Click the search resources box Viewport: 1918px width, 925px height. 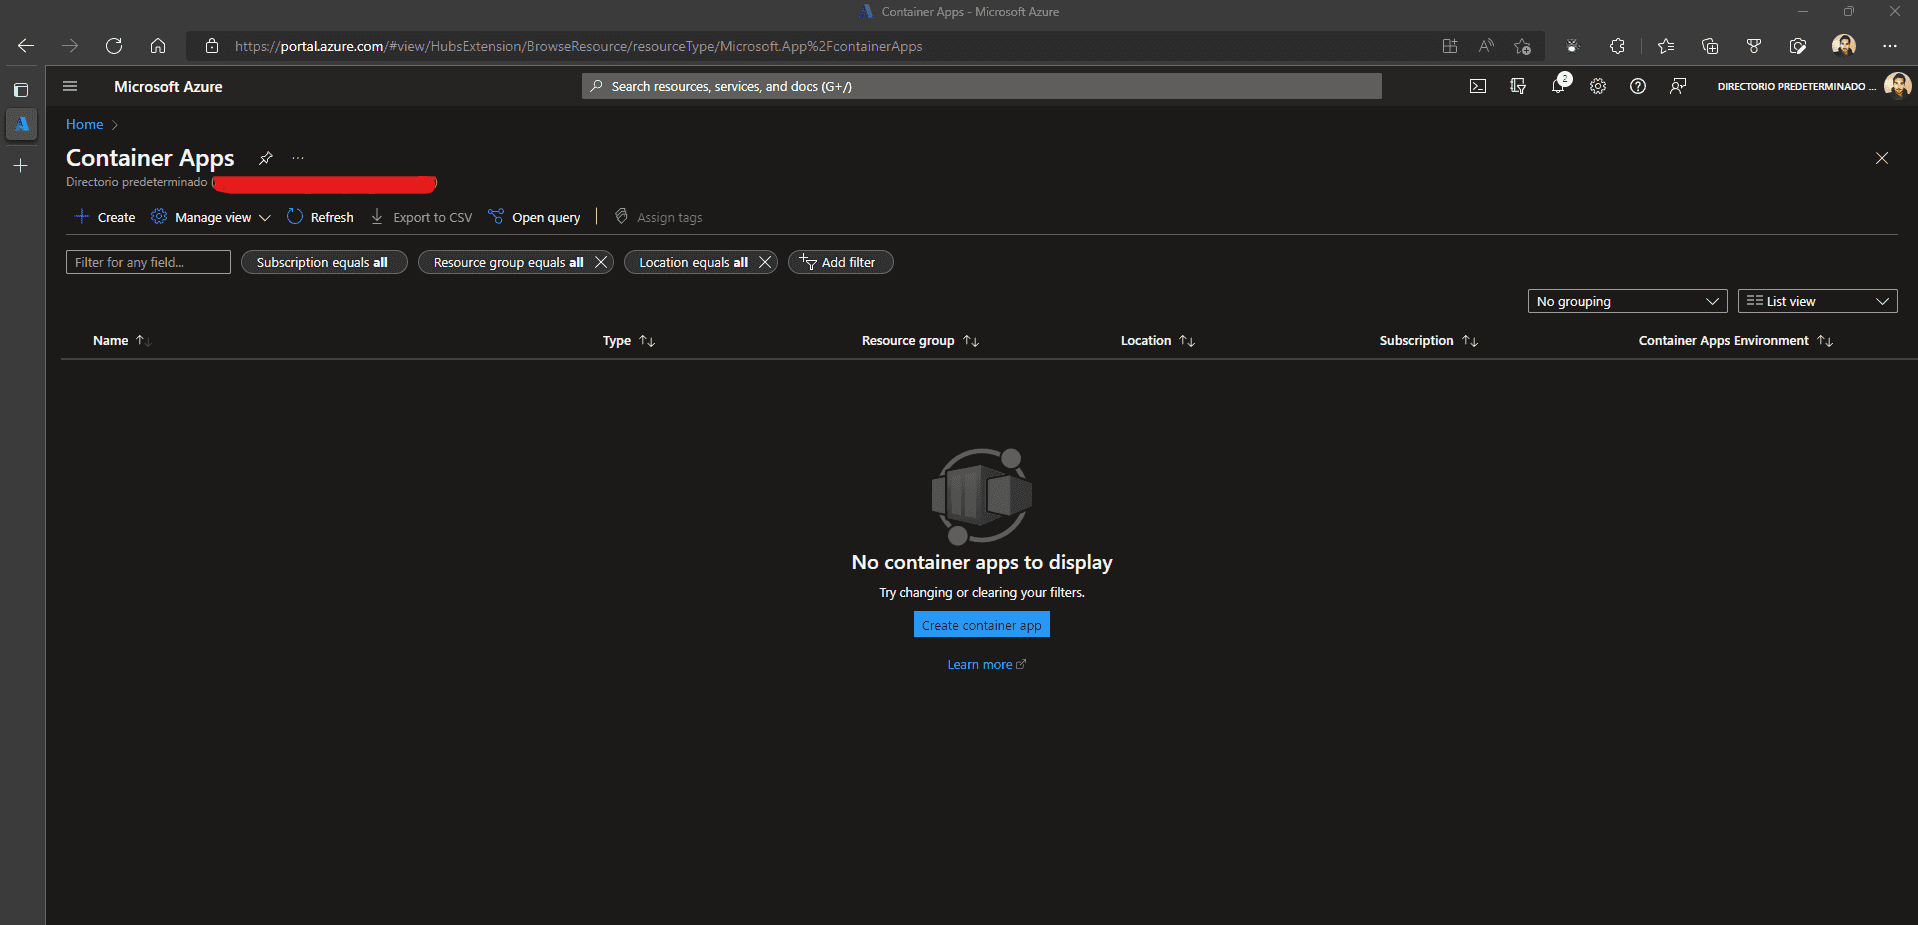pos(982,86)
